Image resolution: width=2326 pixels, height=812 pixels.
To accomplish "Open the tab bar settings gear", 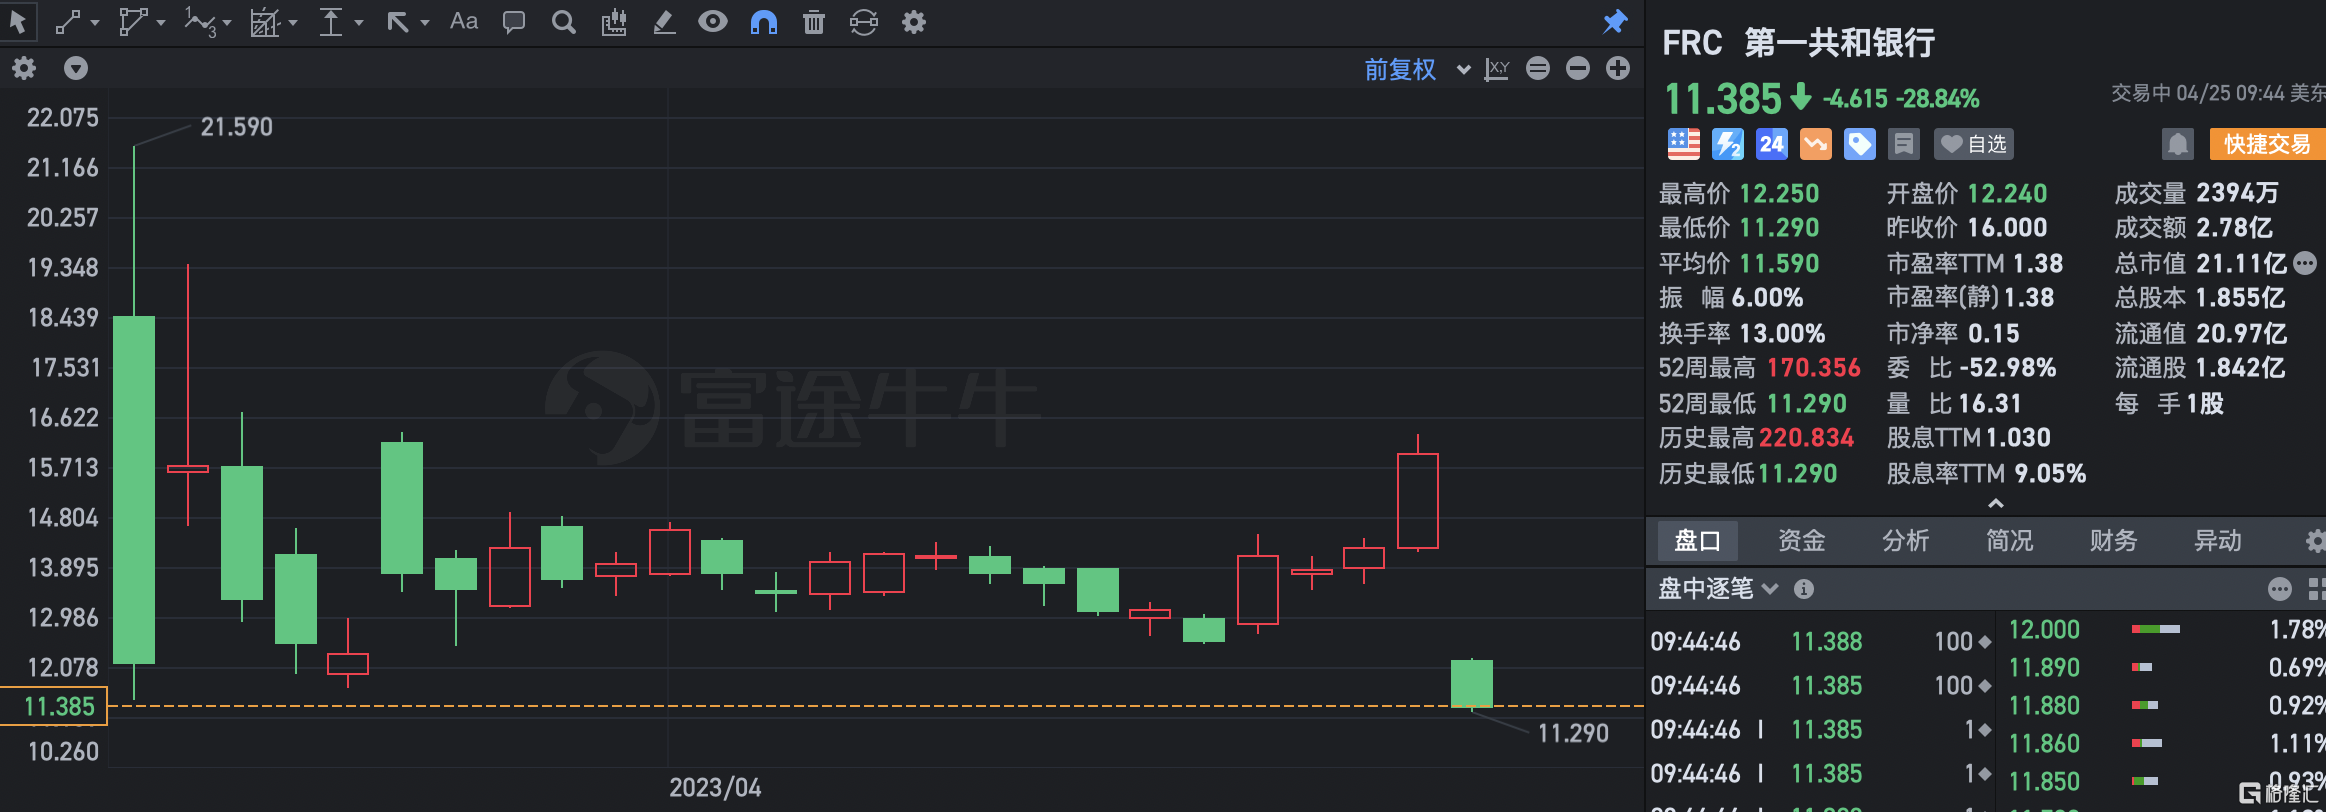I will (2316, 541).
